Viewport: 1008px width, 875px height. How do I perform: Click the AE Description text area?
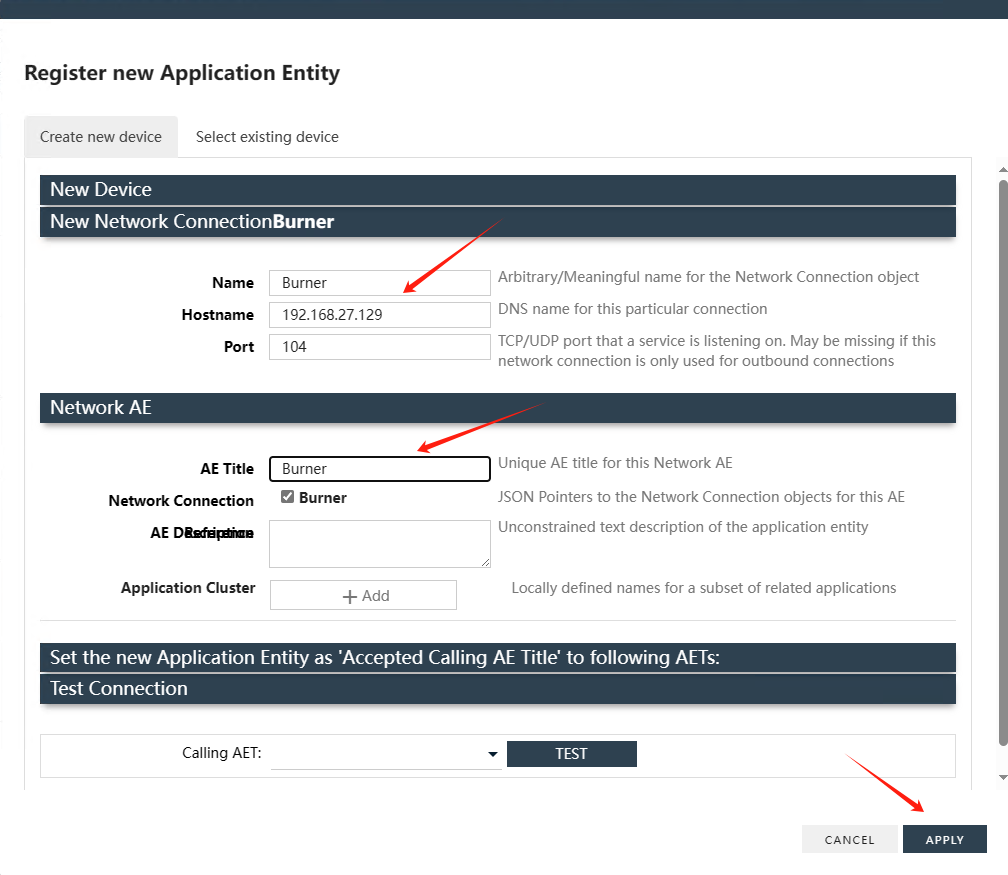pos(379,543)
